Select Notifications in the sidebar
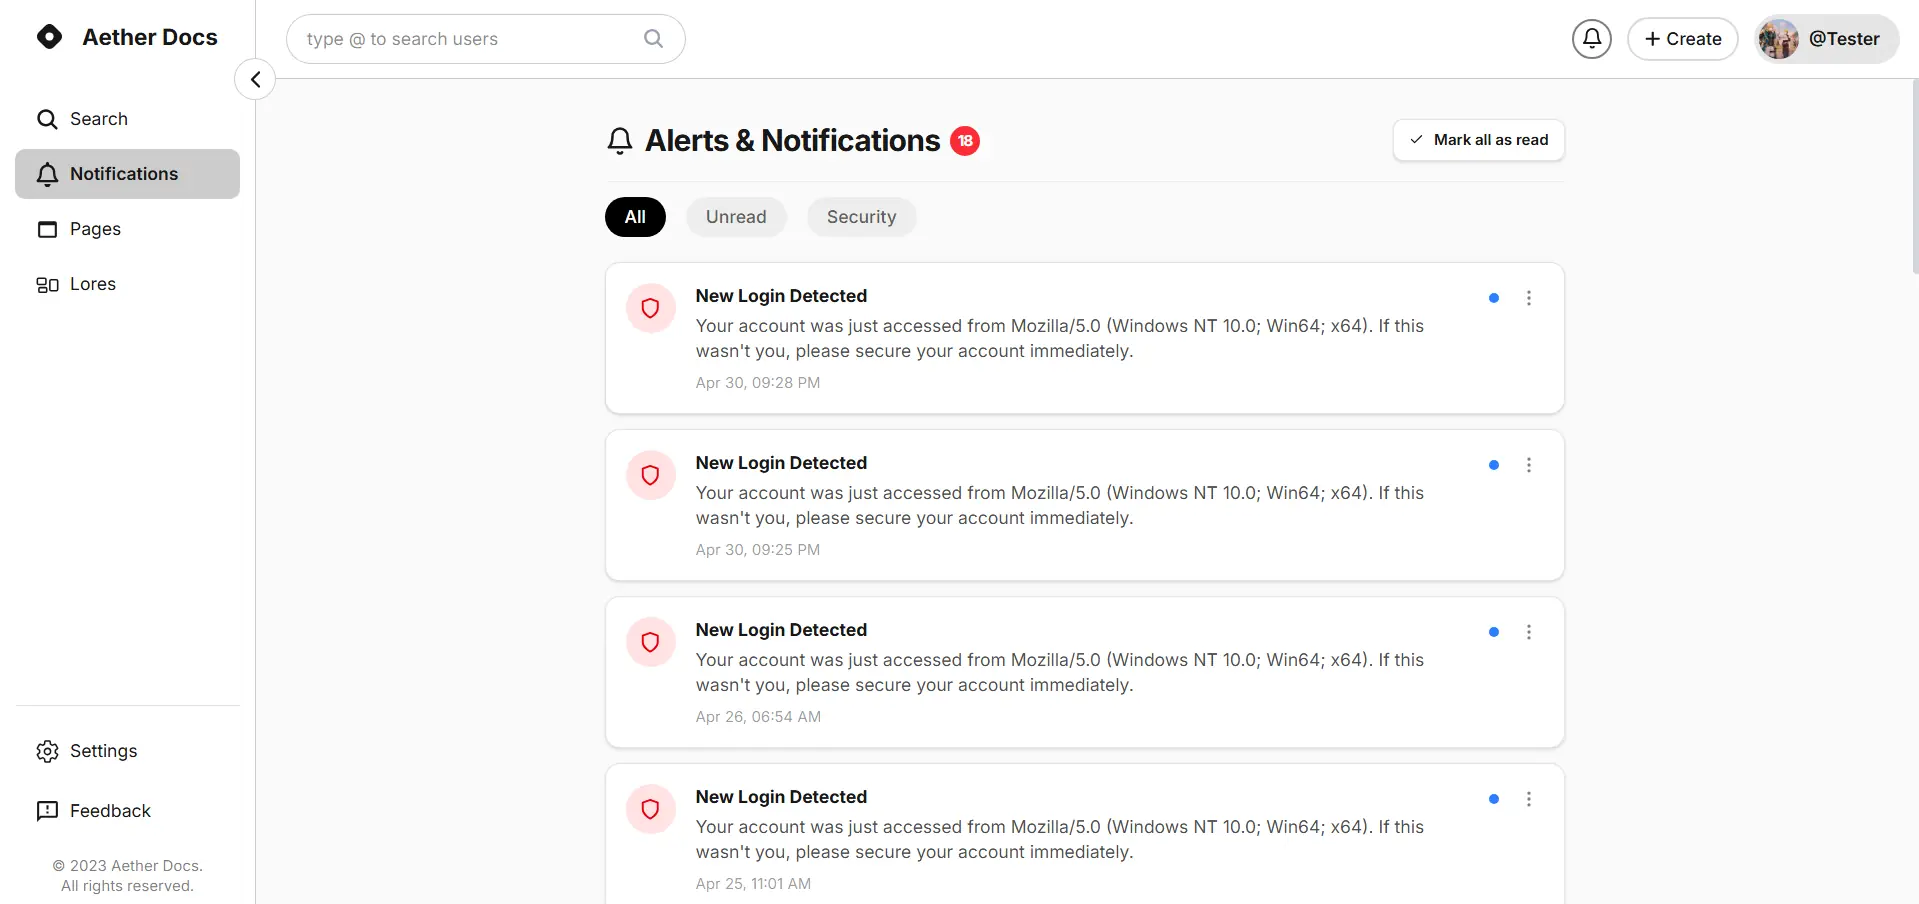Screen dimensions: 1919x904 pyautogui.click(x=128, y=174)
